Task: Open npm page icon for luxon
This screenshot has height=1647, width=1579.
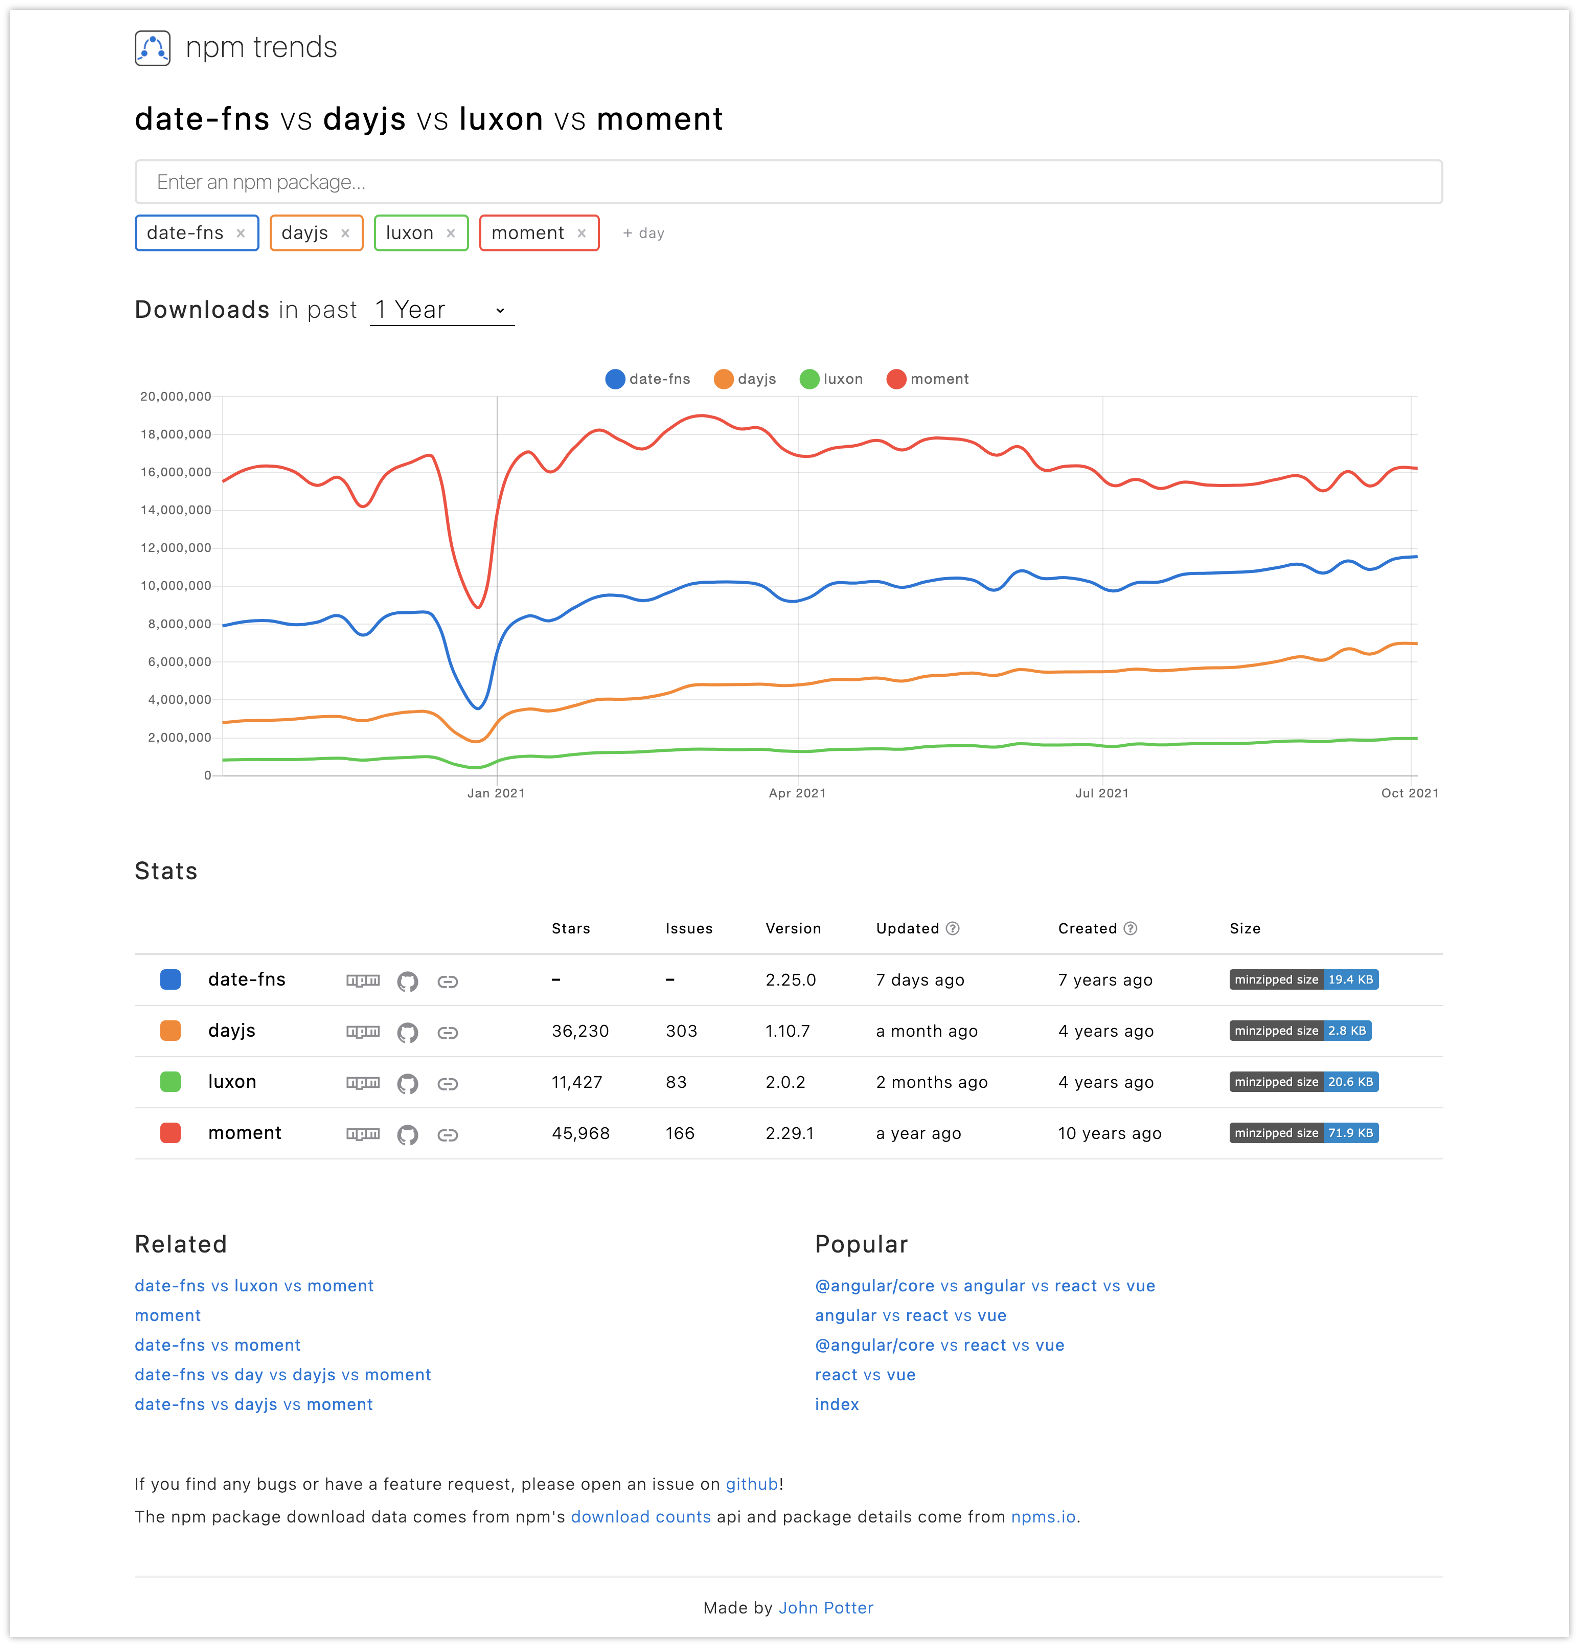Action: click(363, 1083)
